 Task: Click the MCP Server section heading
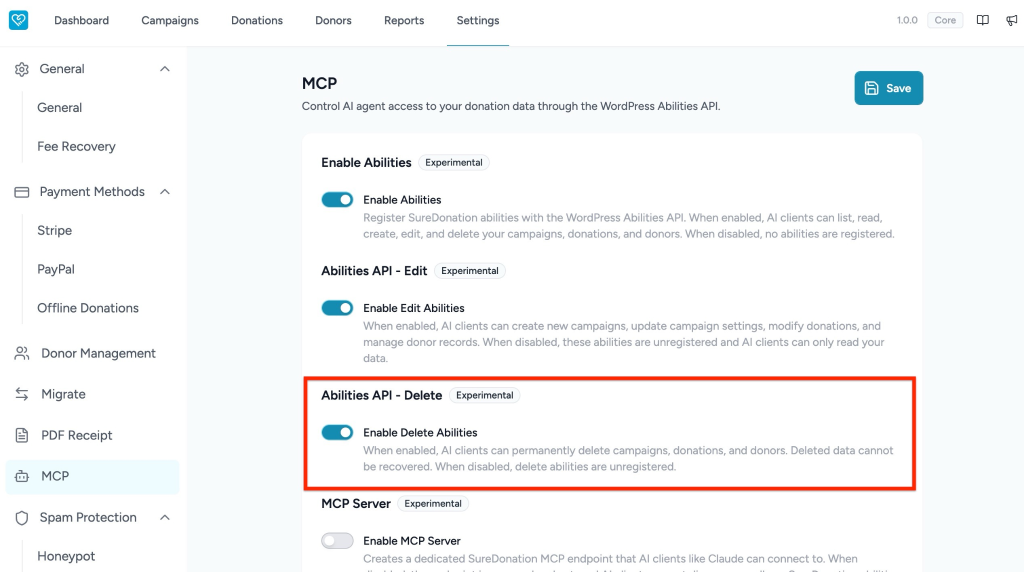[x=356, y=503]
